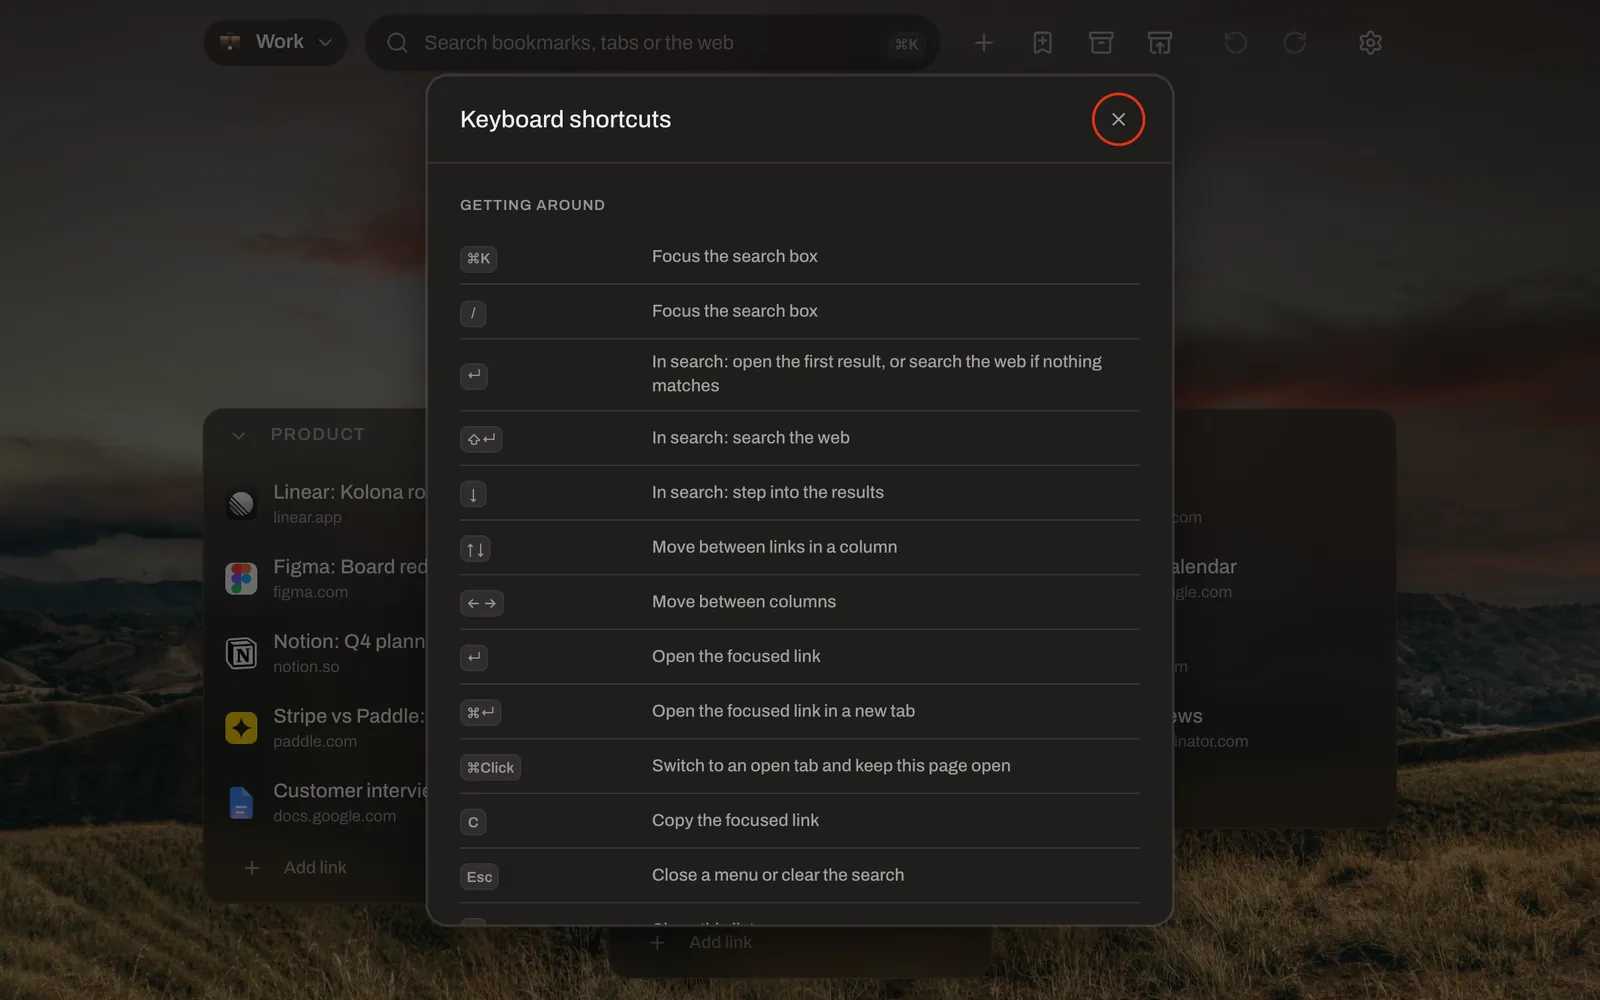The image size is (1600, 1000).
Task: Click the undo icon in toolbar
Action: pyautogui.click(x=1236, y=43)
